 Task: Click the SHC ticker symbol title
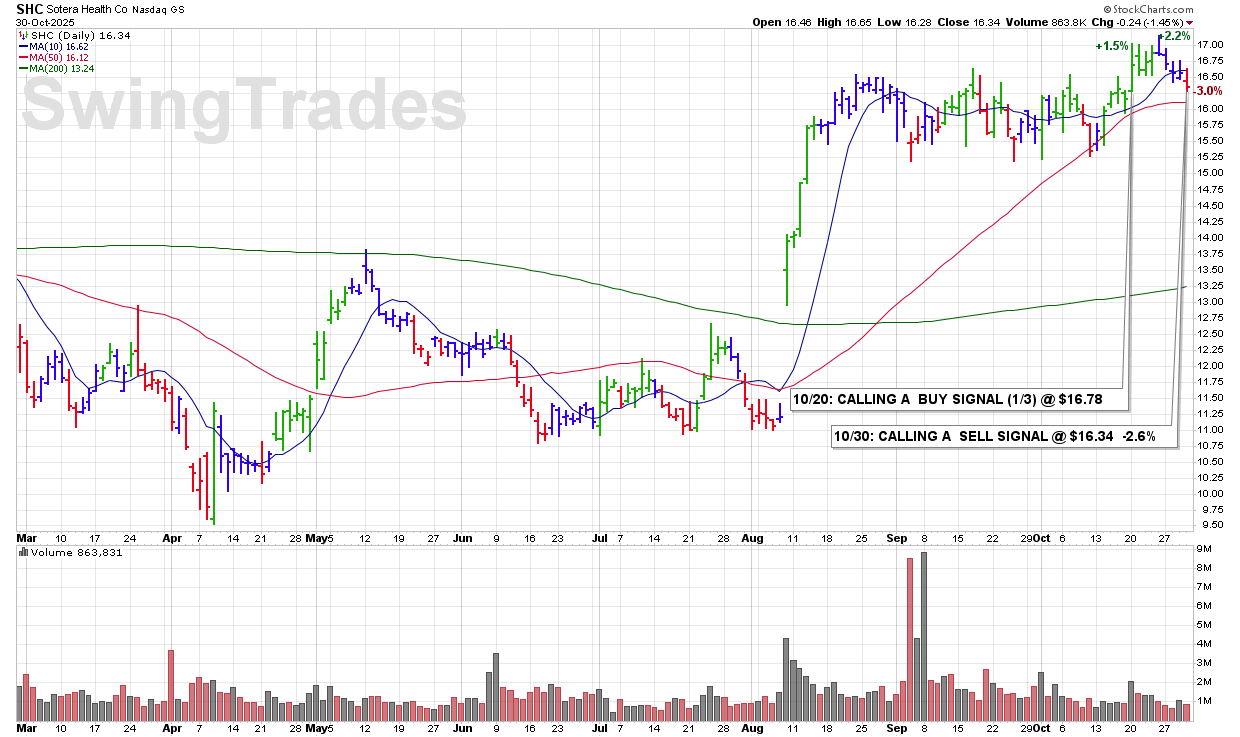[x=30, y=7]
